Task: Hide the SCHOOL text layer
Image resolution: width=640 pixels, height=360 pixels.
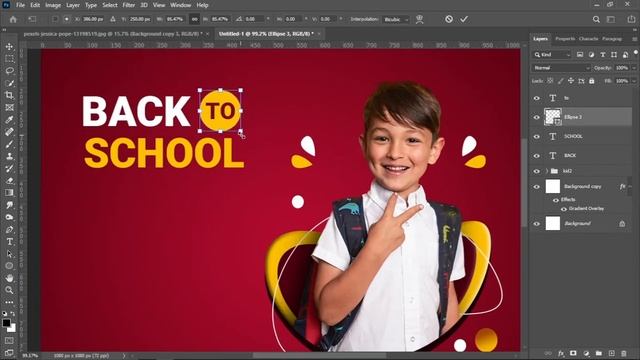Action: (536, 137)
